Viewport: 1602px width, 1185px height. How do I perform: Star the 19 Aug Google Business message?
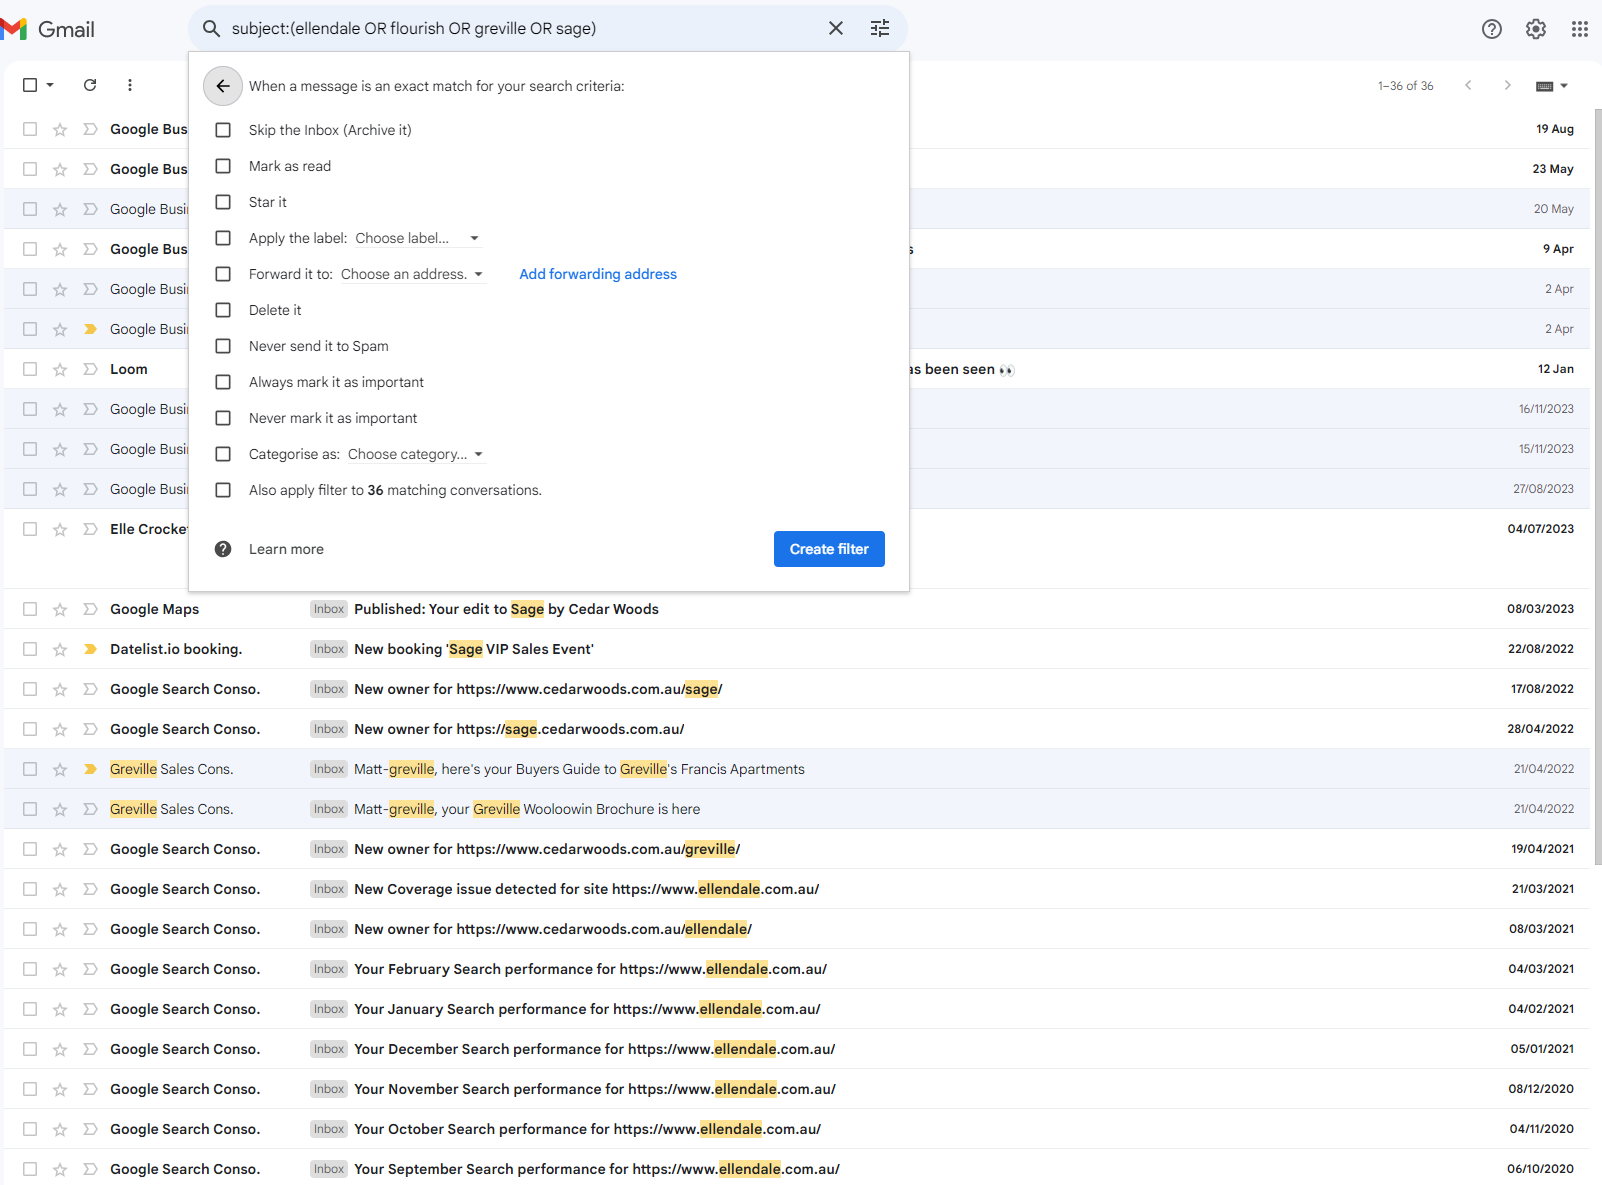click(60, 129)
